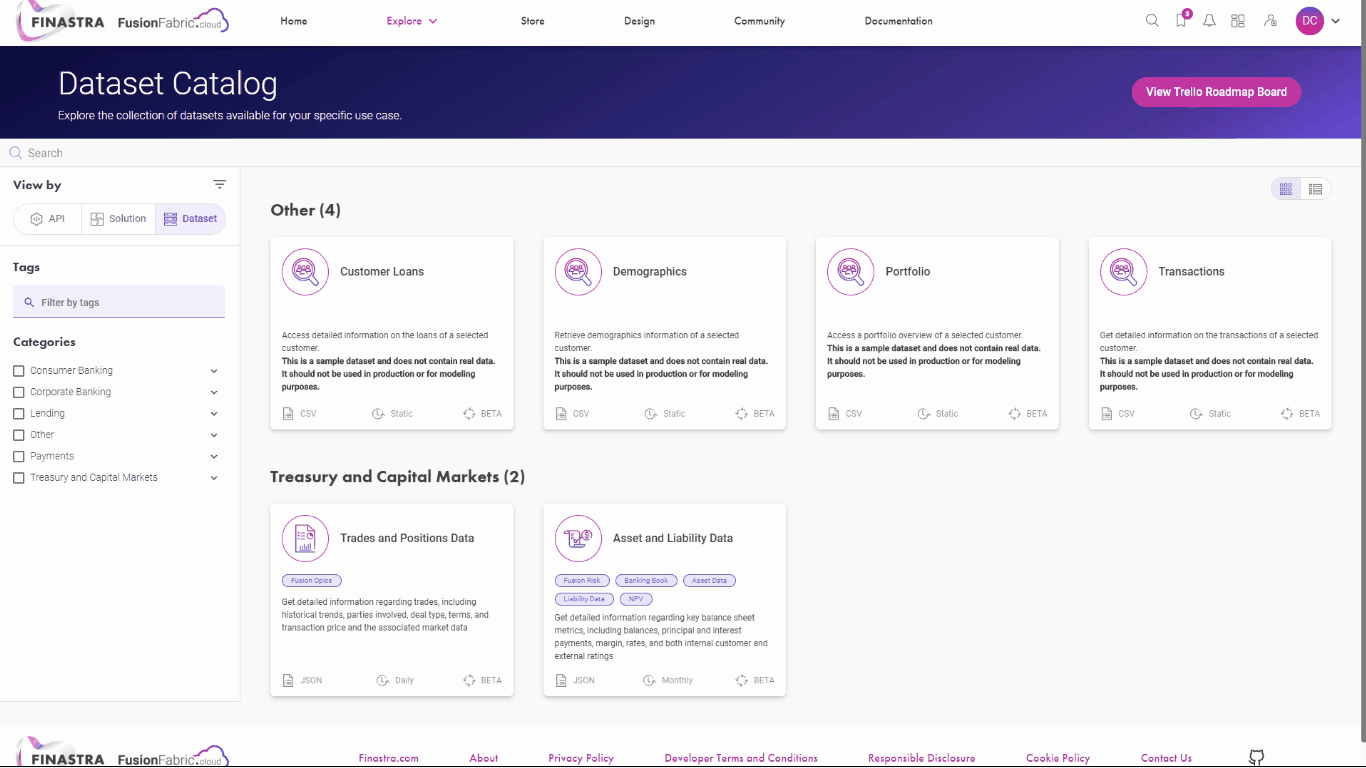Click the filter lines icon beside View by

pos(220,185)
